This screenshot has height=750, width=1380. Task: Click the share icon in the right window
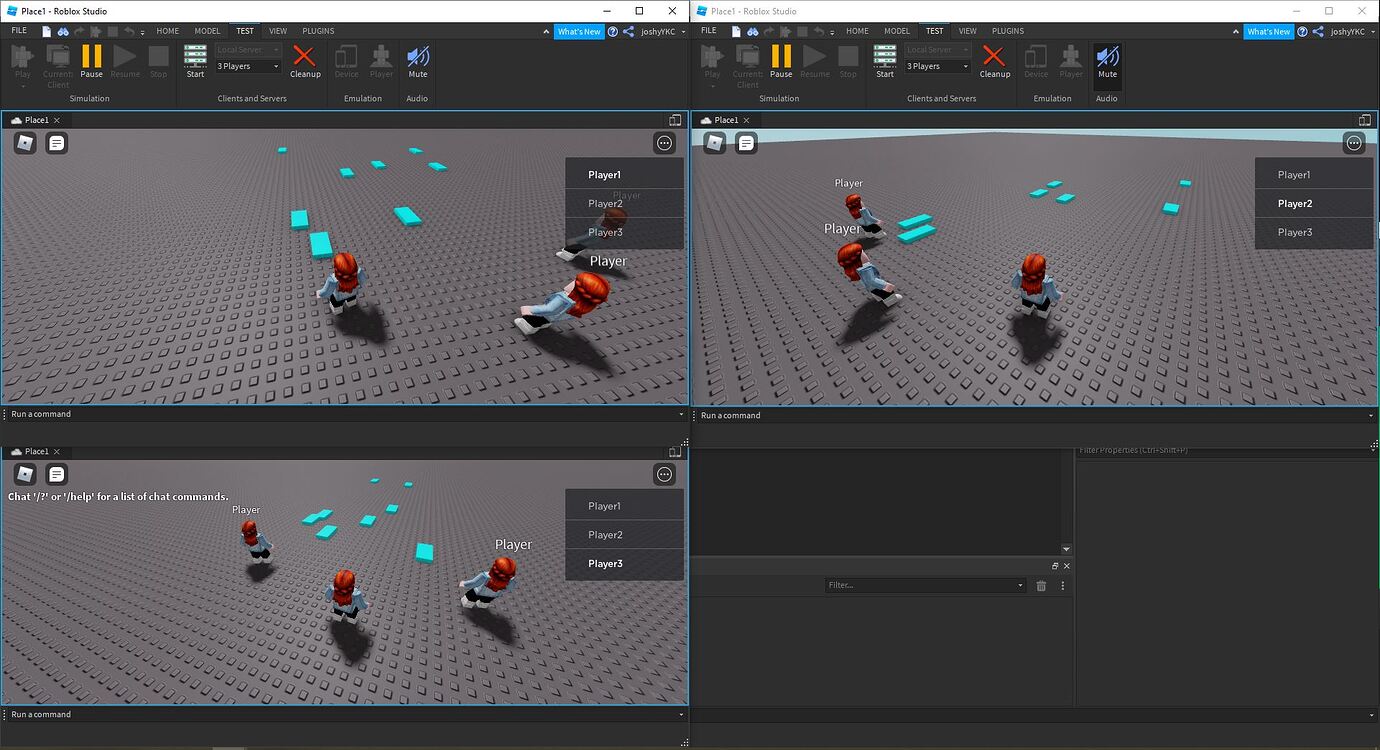[1318, 31]
